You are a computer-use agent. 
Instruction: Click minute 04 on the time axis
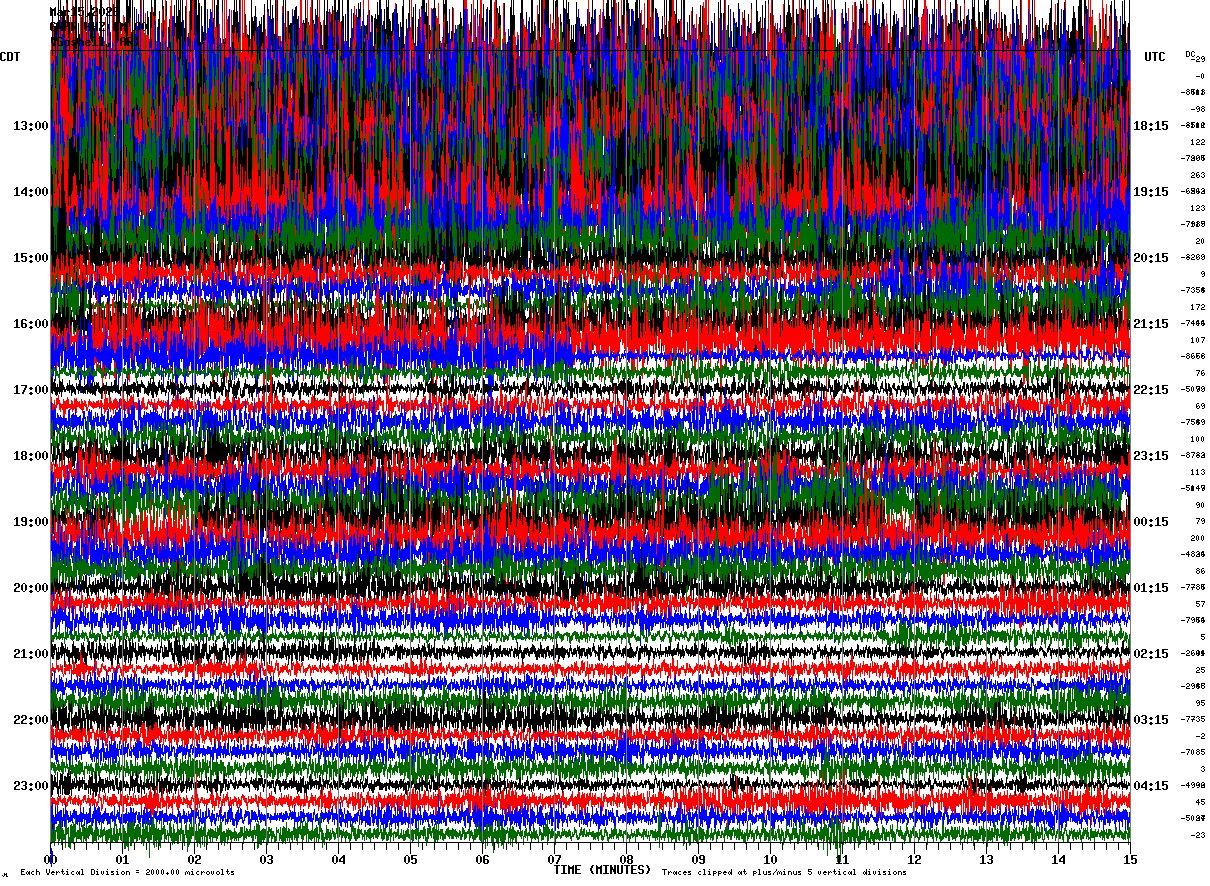[x=339, y=859]
